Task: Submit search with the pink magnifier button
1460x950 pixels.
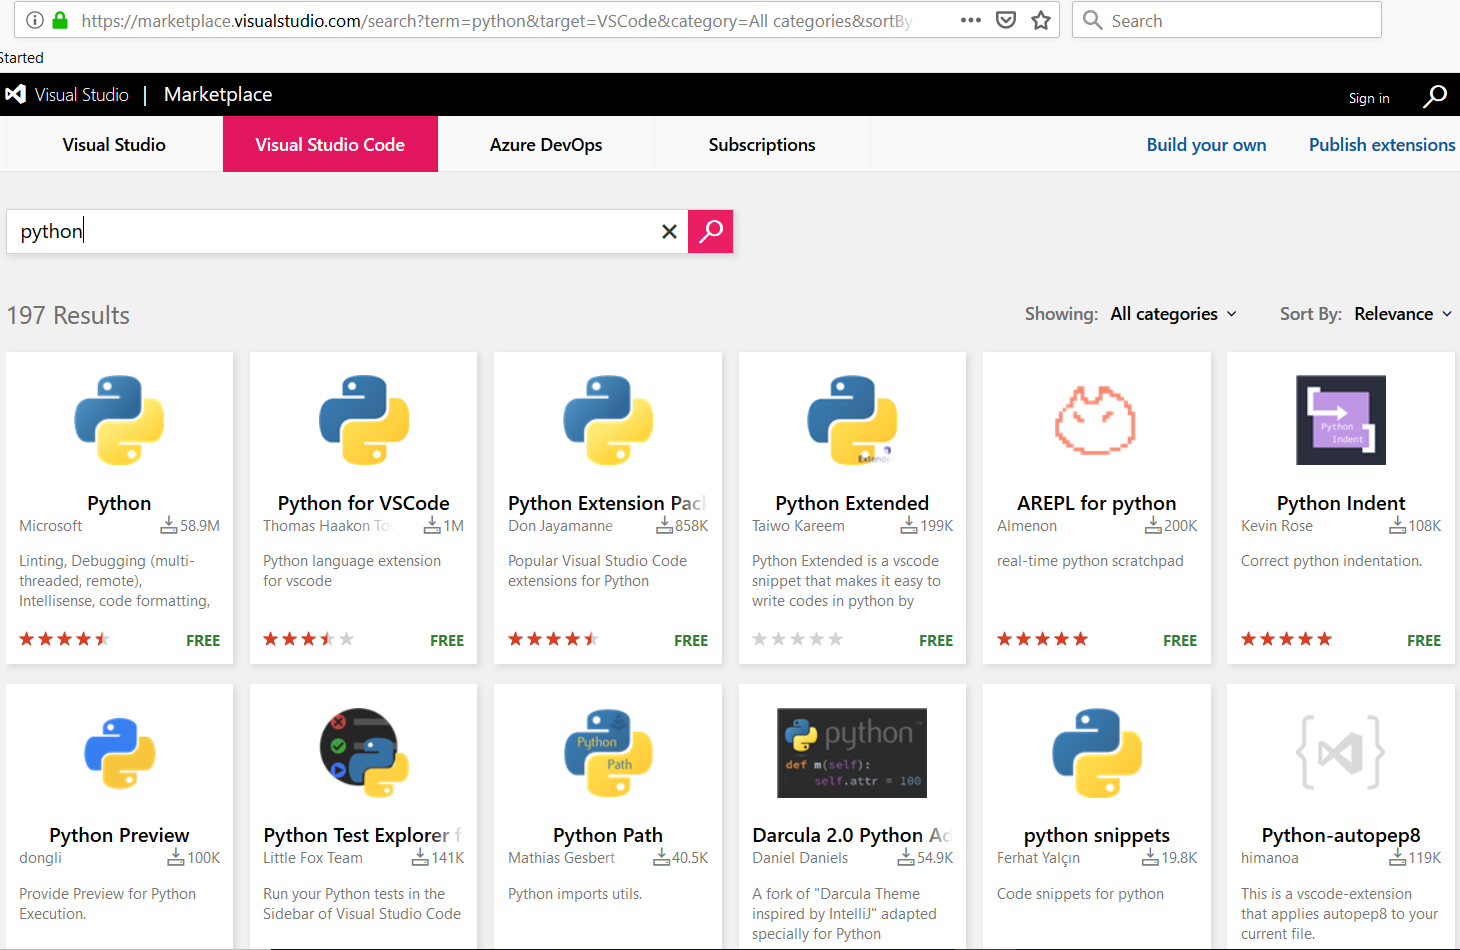Action: pos(711,231)
